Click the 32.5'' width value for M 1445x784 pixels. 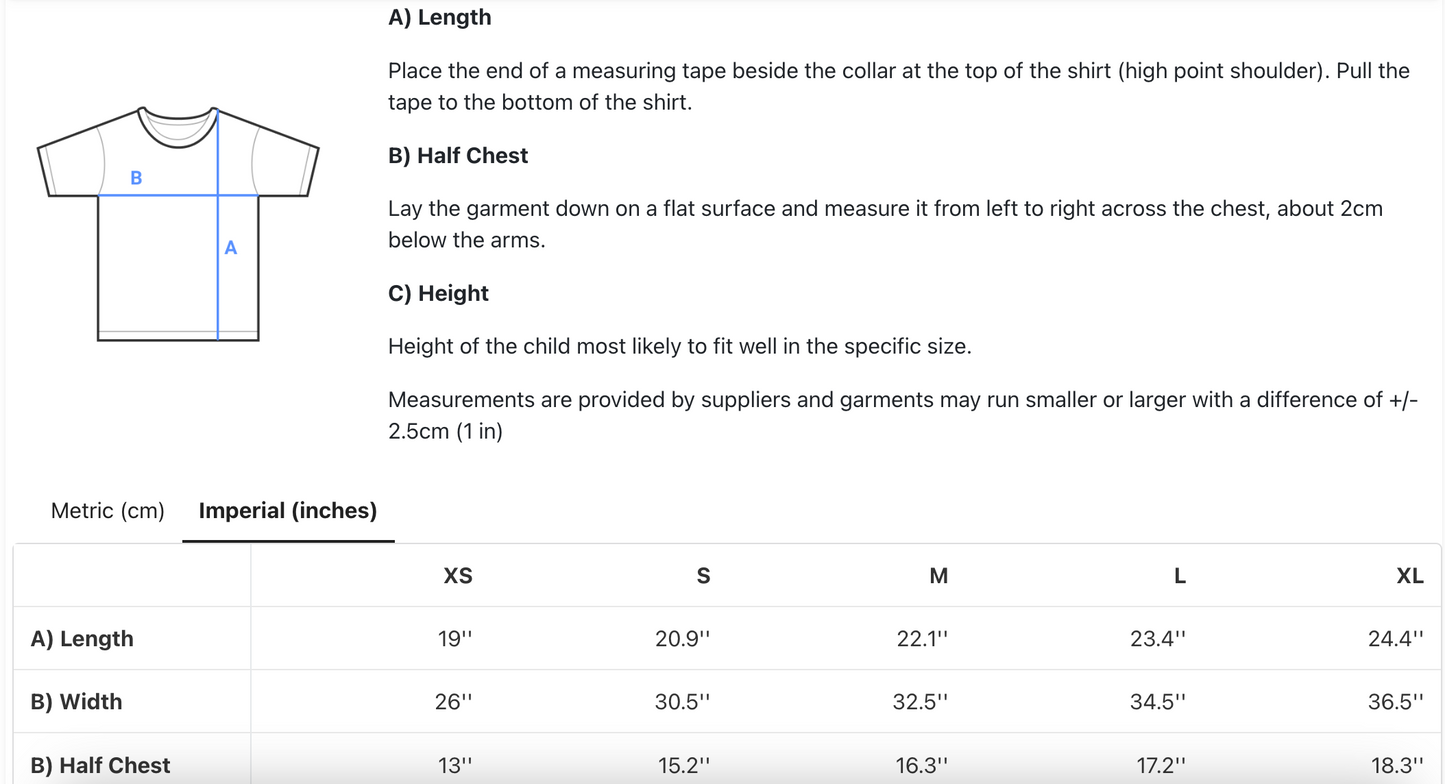click(920, 702)
